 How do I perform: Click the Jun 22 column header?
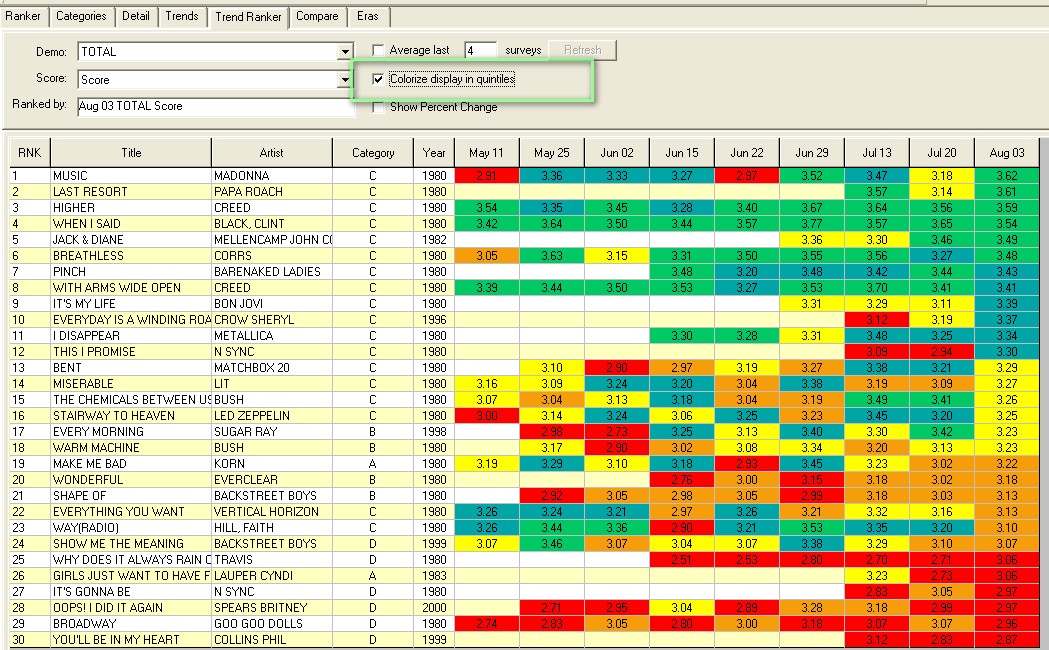point(747,153)
